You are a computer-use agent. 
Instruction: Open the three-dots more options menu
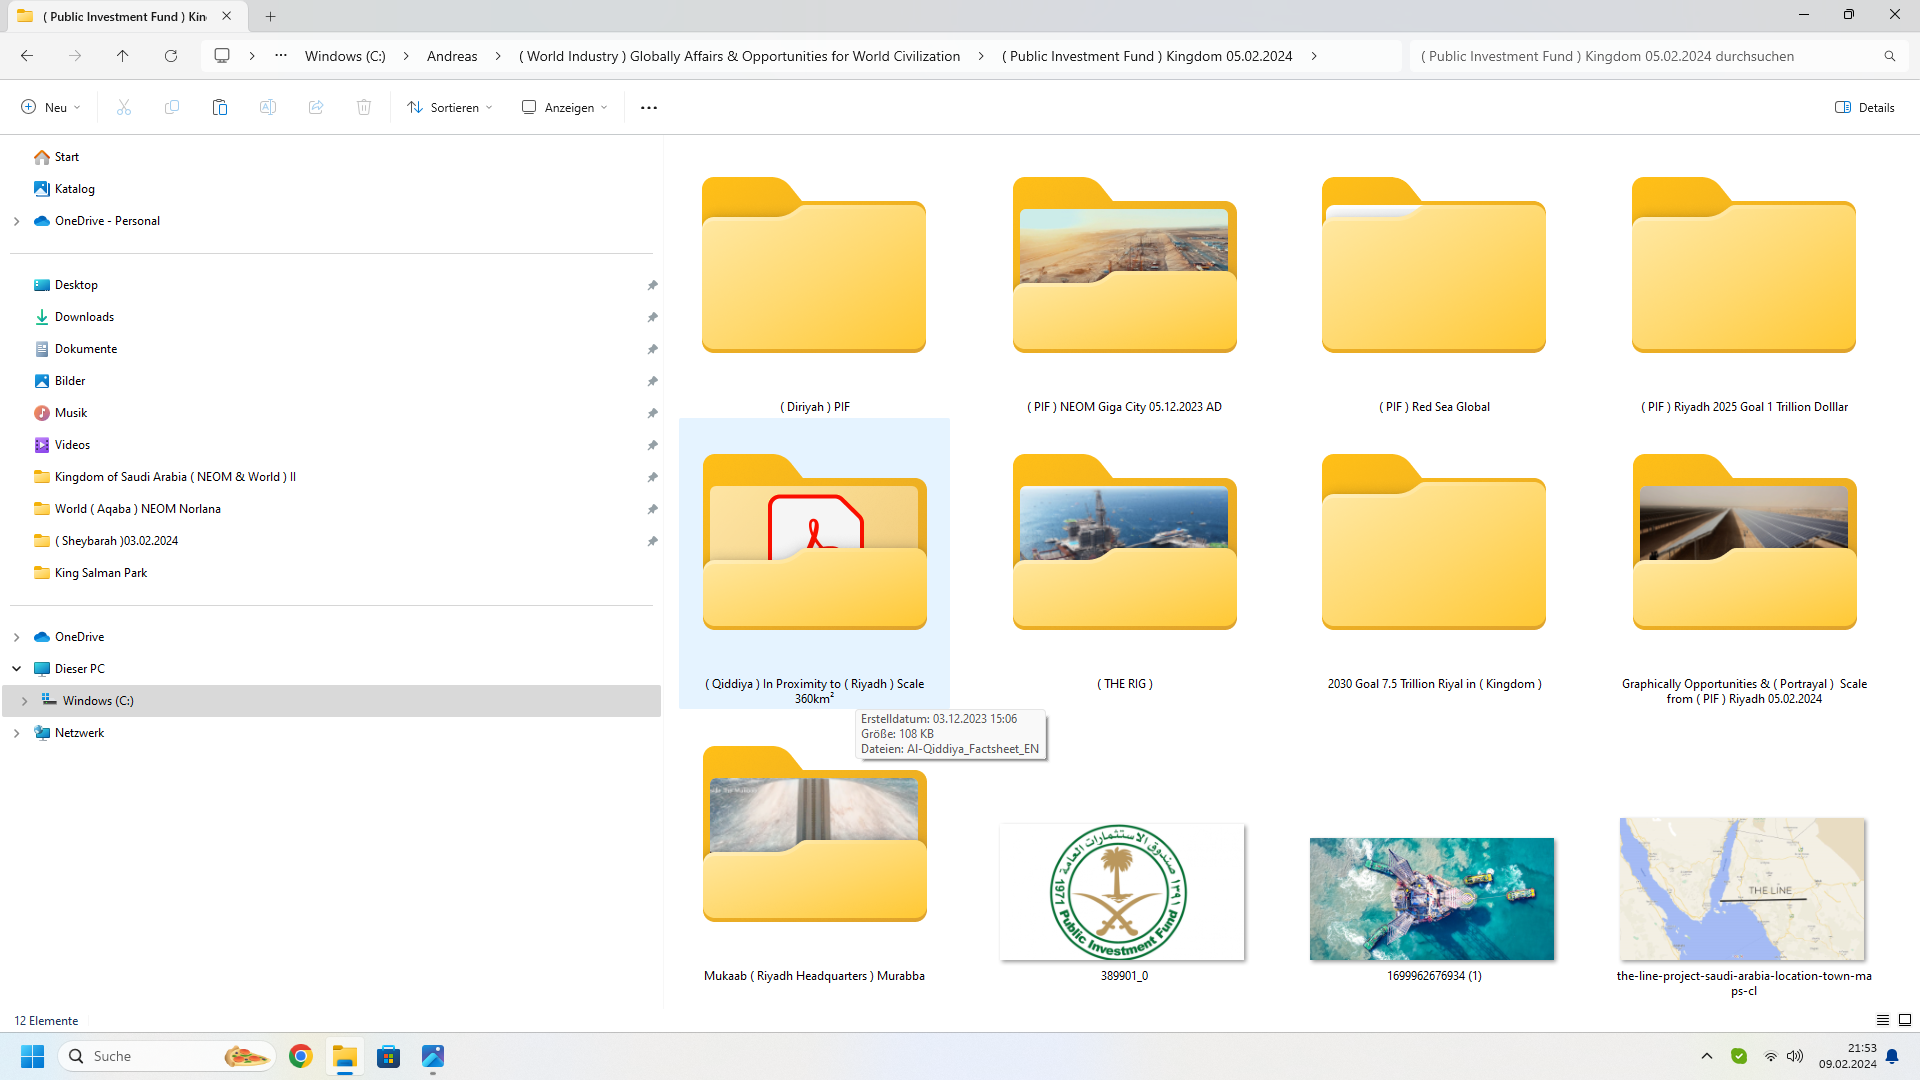point(649,108)
